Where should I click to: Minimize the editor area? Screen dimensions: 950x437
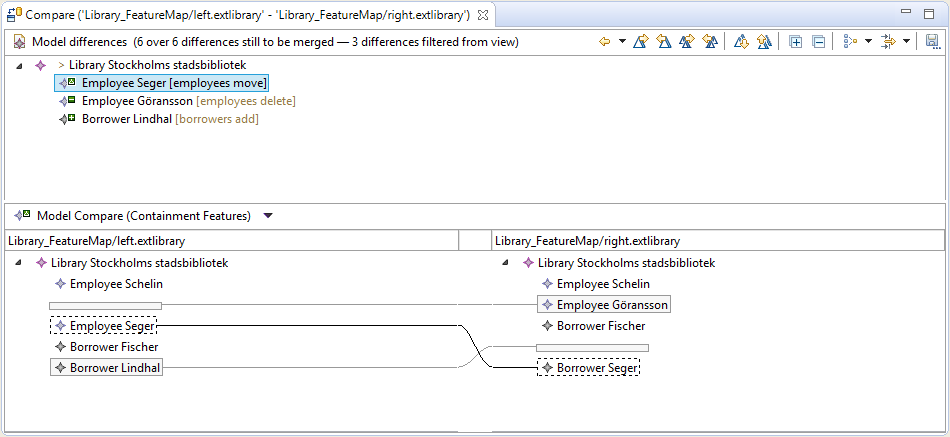tap(906, 12)
